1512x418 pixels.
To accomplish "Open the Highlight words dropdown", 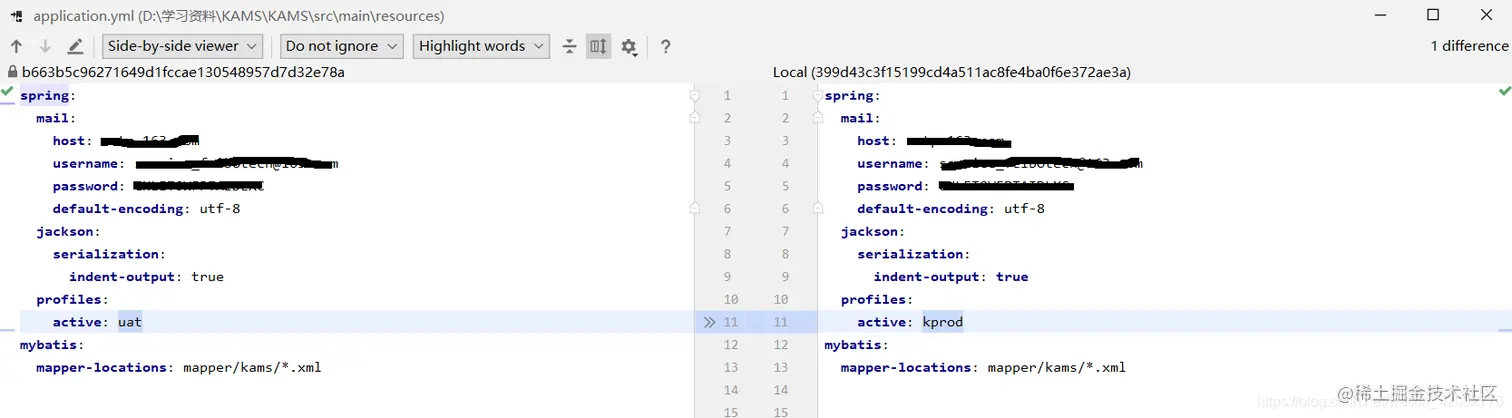I will coord(481,46).
